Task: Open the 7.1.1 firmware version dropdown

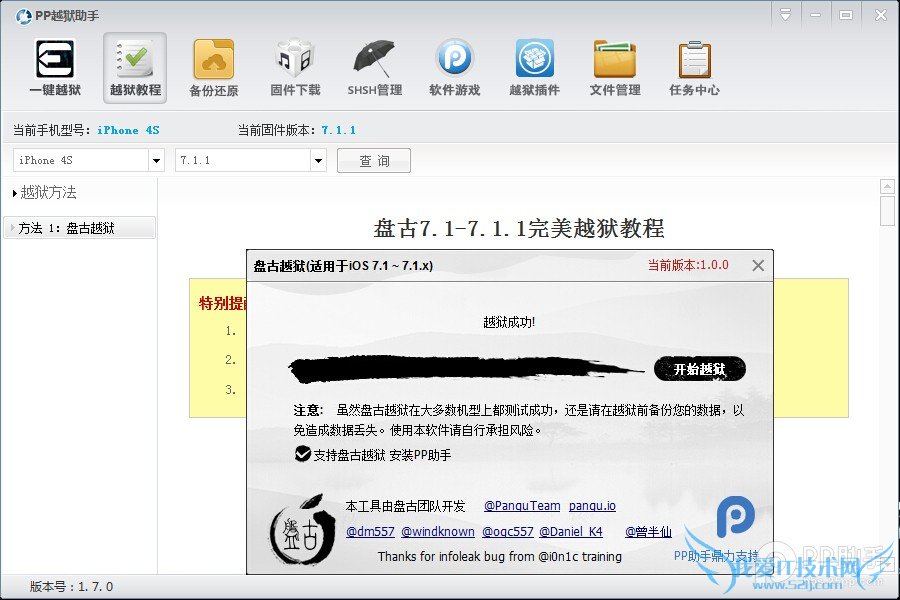Action: (318, 160)
